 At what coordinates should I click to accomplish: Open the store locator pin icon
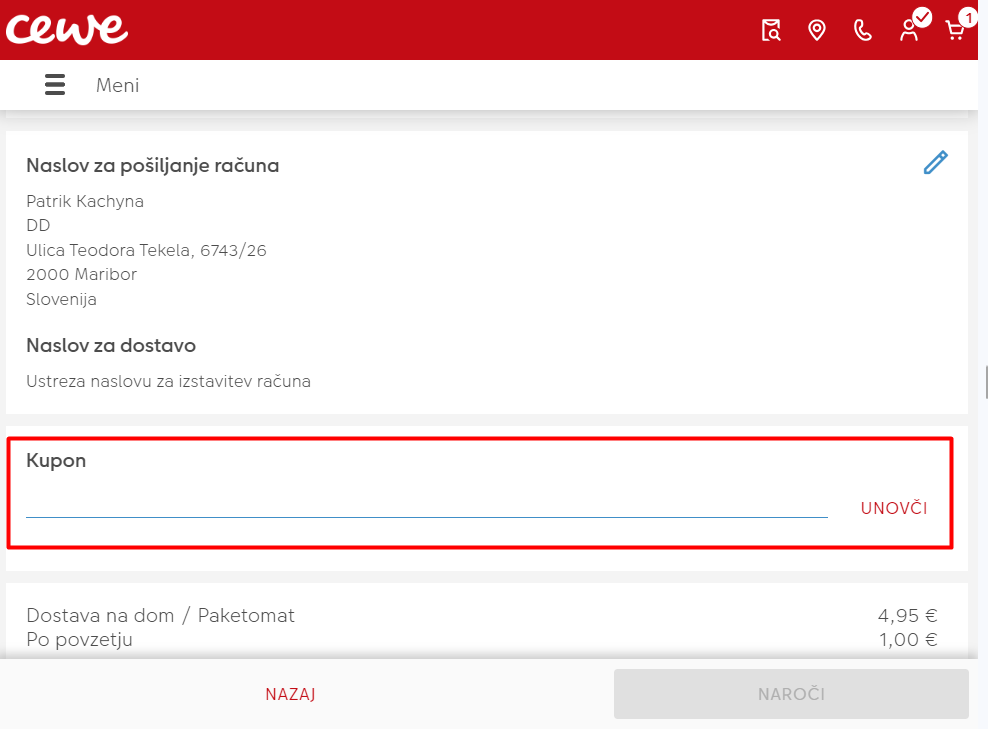click(x=817, y=30)
